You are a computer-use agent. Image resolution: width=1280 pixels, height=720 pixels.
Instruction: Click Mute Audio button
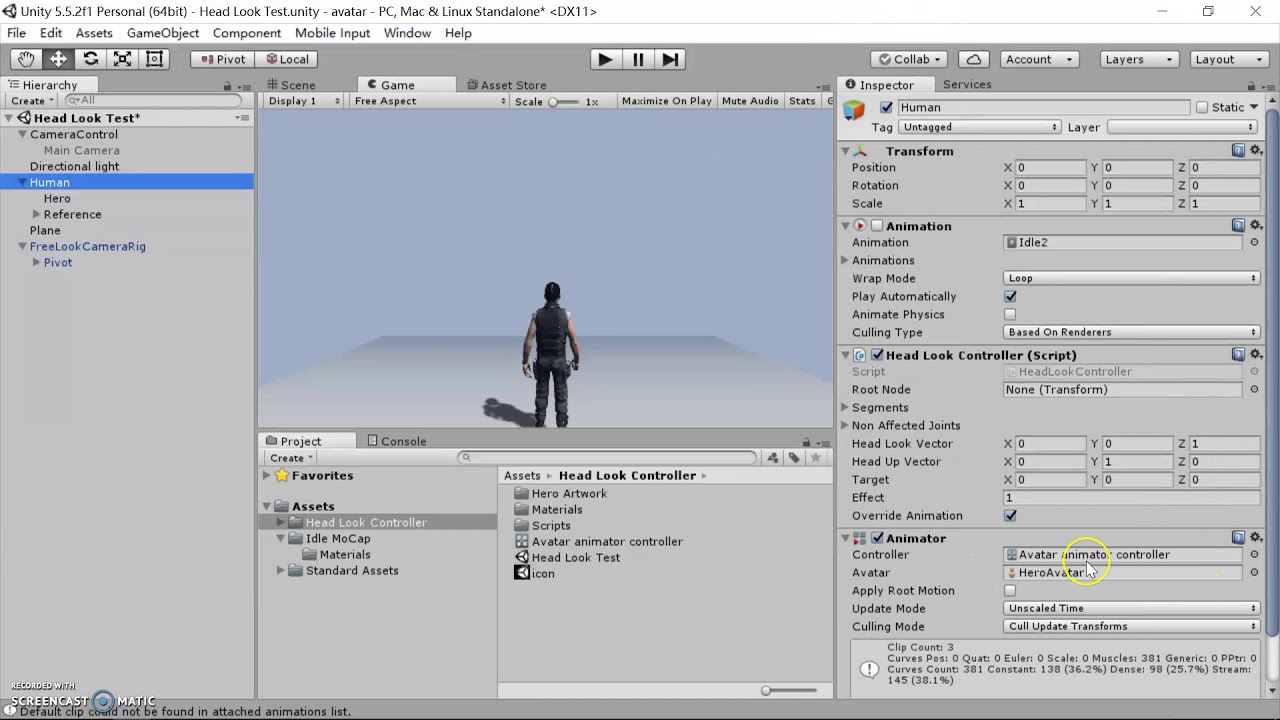[750, 101]
